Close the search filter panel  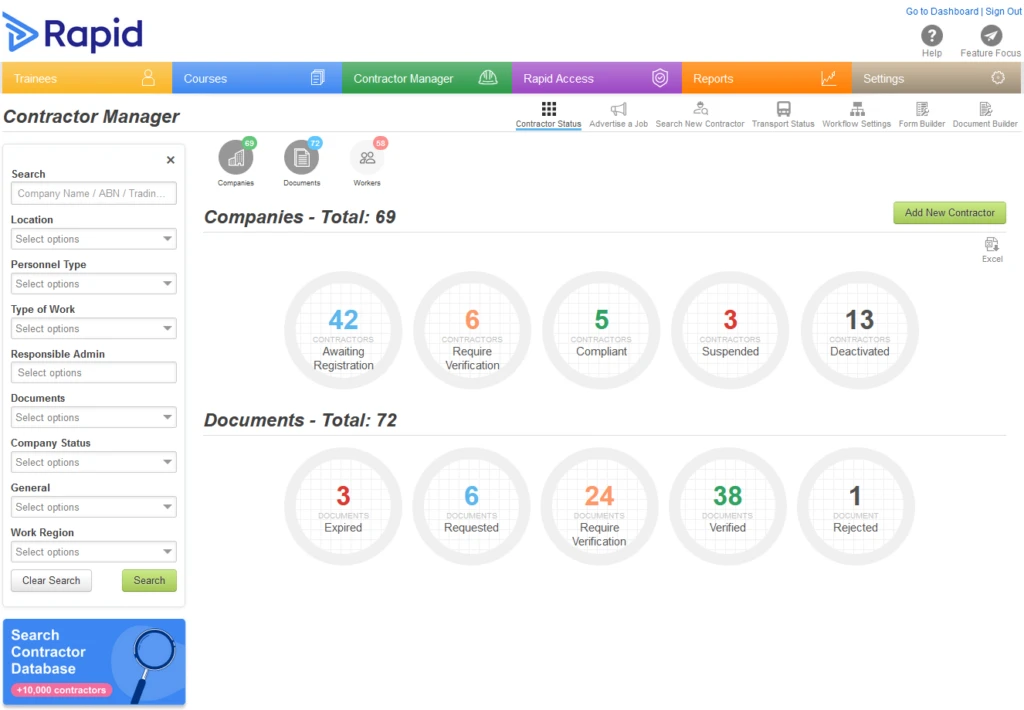tap(170, 160)
